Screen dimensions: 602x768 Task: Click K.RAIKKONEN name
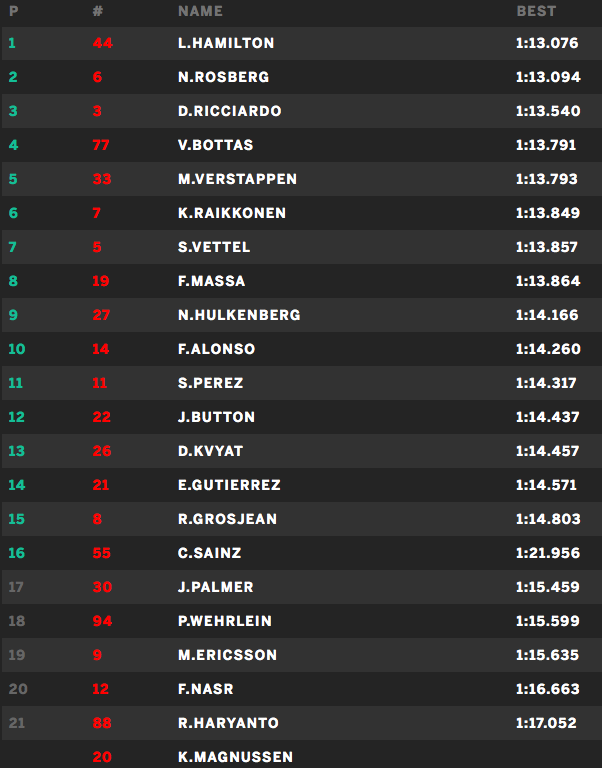pyautogui.click(x=232, y=213)
